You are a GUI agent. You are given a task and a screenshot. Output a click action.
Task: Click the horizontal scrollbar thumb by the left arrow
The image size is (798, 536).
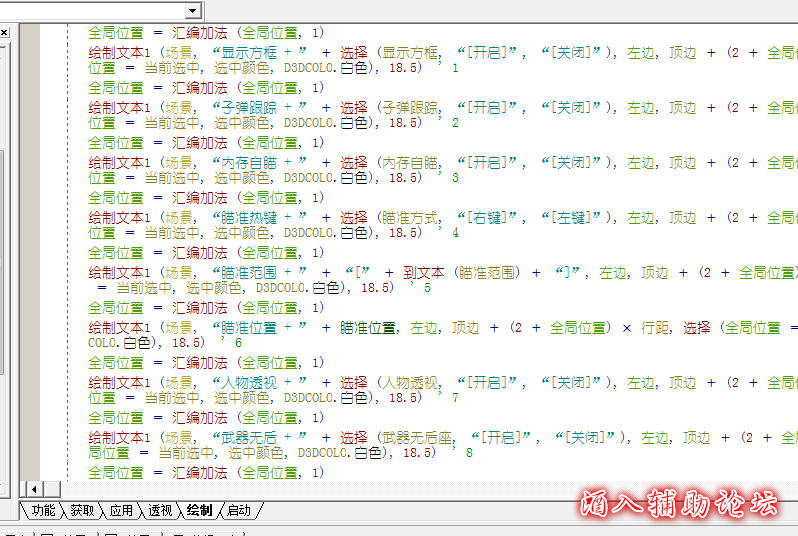[x=51, y=490]
